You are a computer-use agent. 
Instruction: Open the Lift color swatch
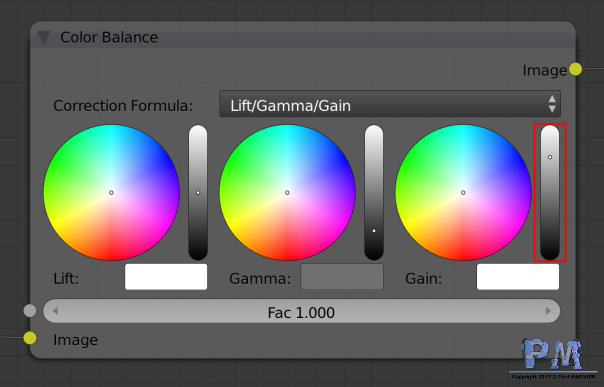pos(166,277)
